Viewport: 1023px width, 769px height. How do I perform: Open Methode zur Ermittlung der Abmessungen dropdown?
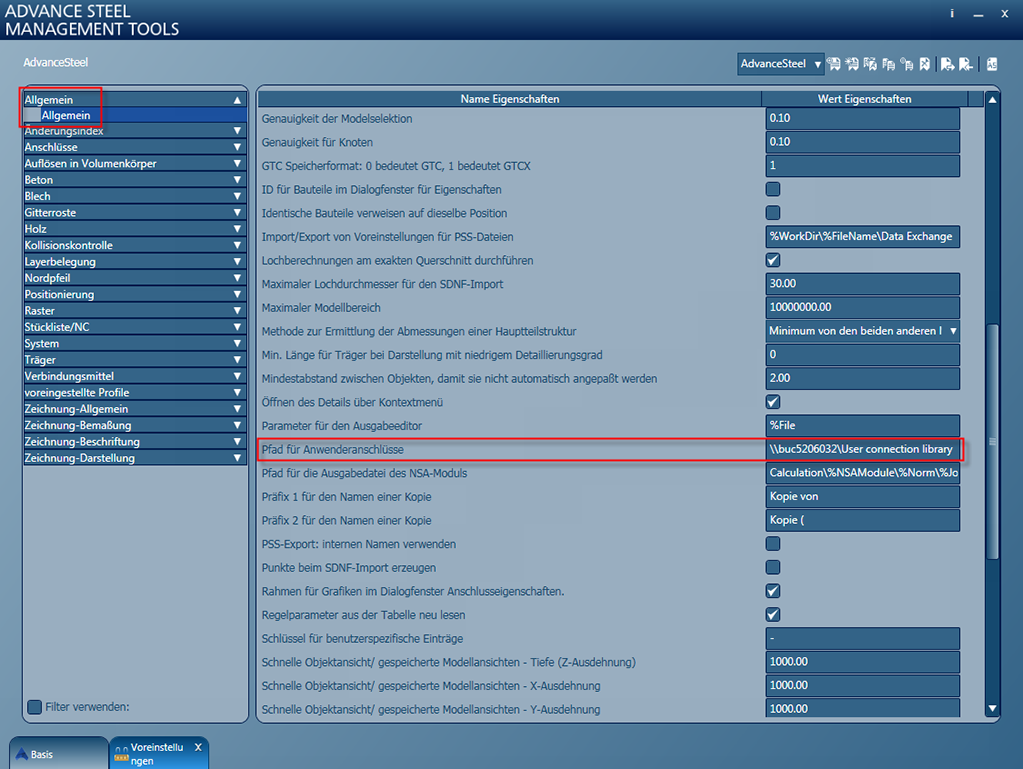pyautogui.click(x=863, y=331)
